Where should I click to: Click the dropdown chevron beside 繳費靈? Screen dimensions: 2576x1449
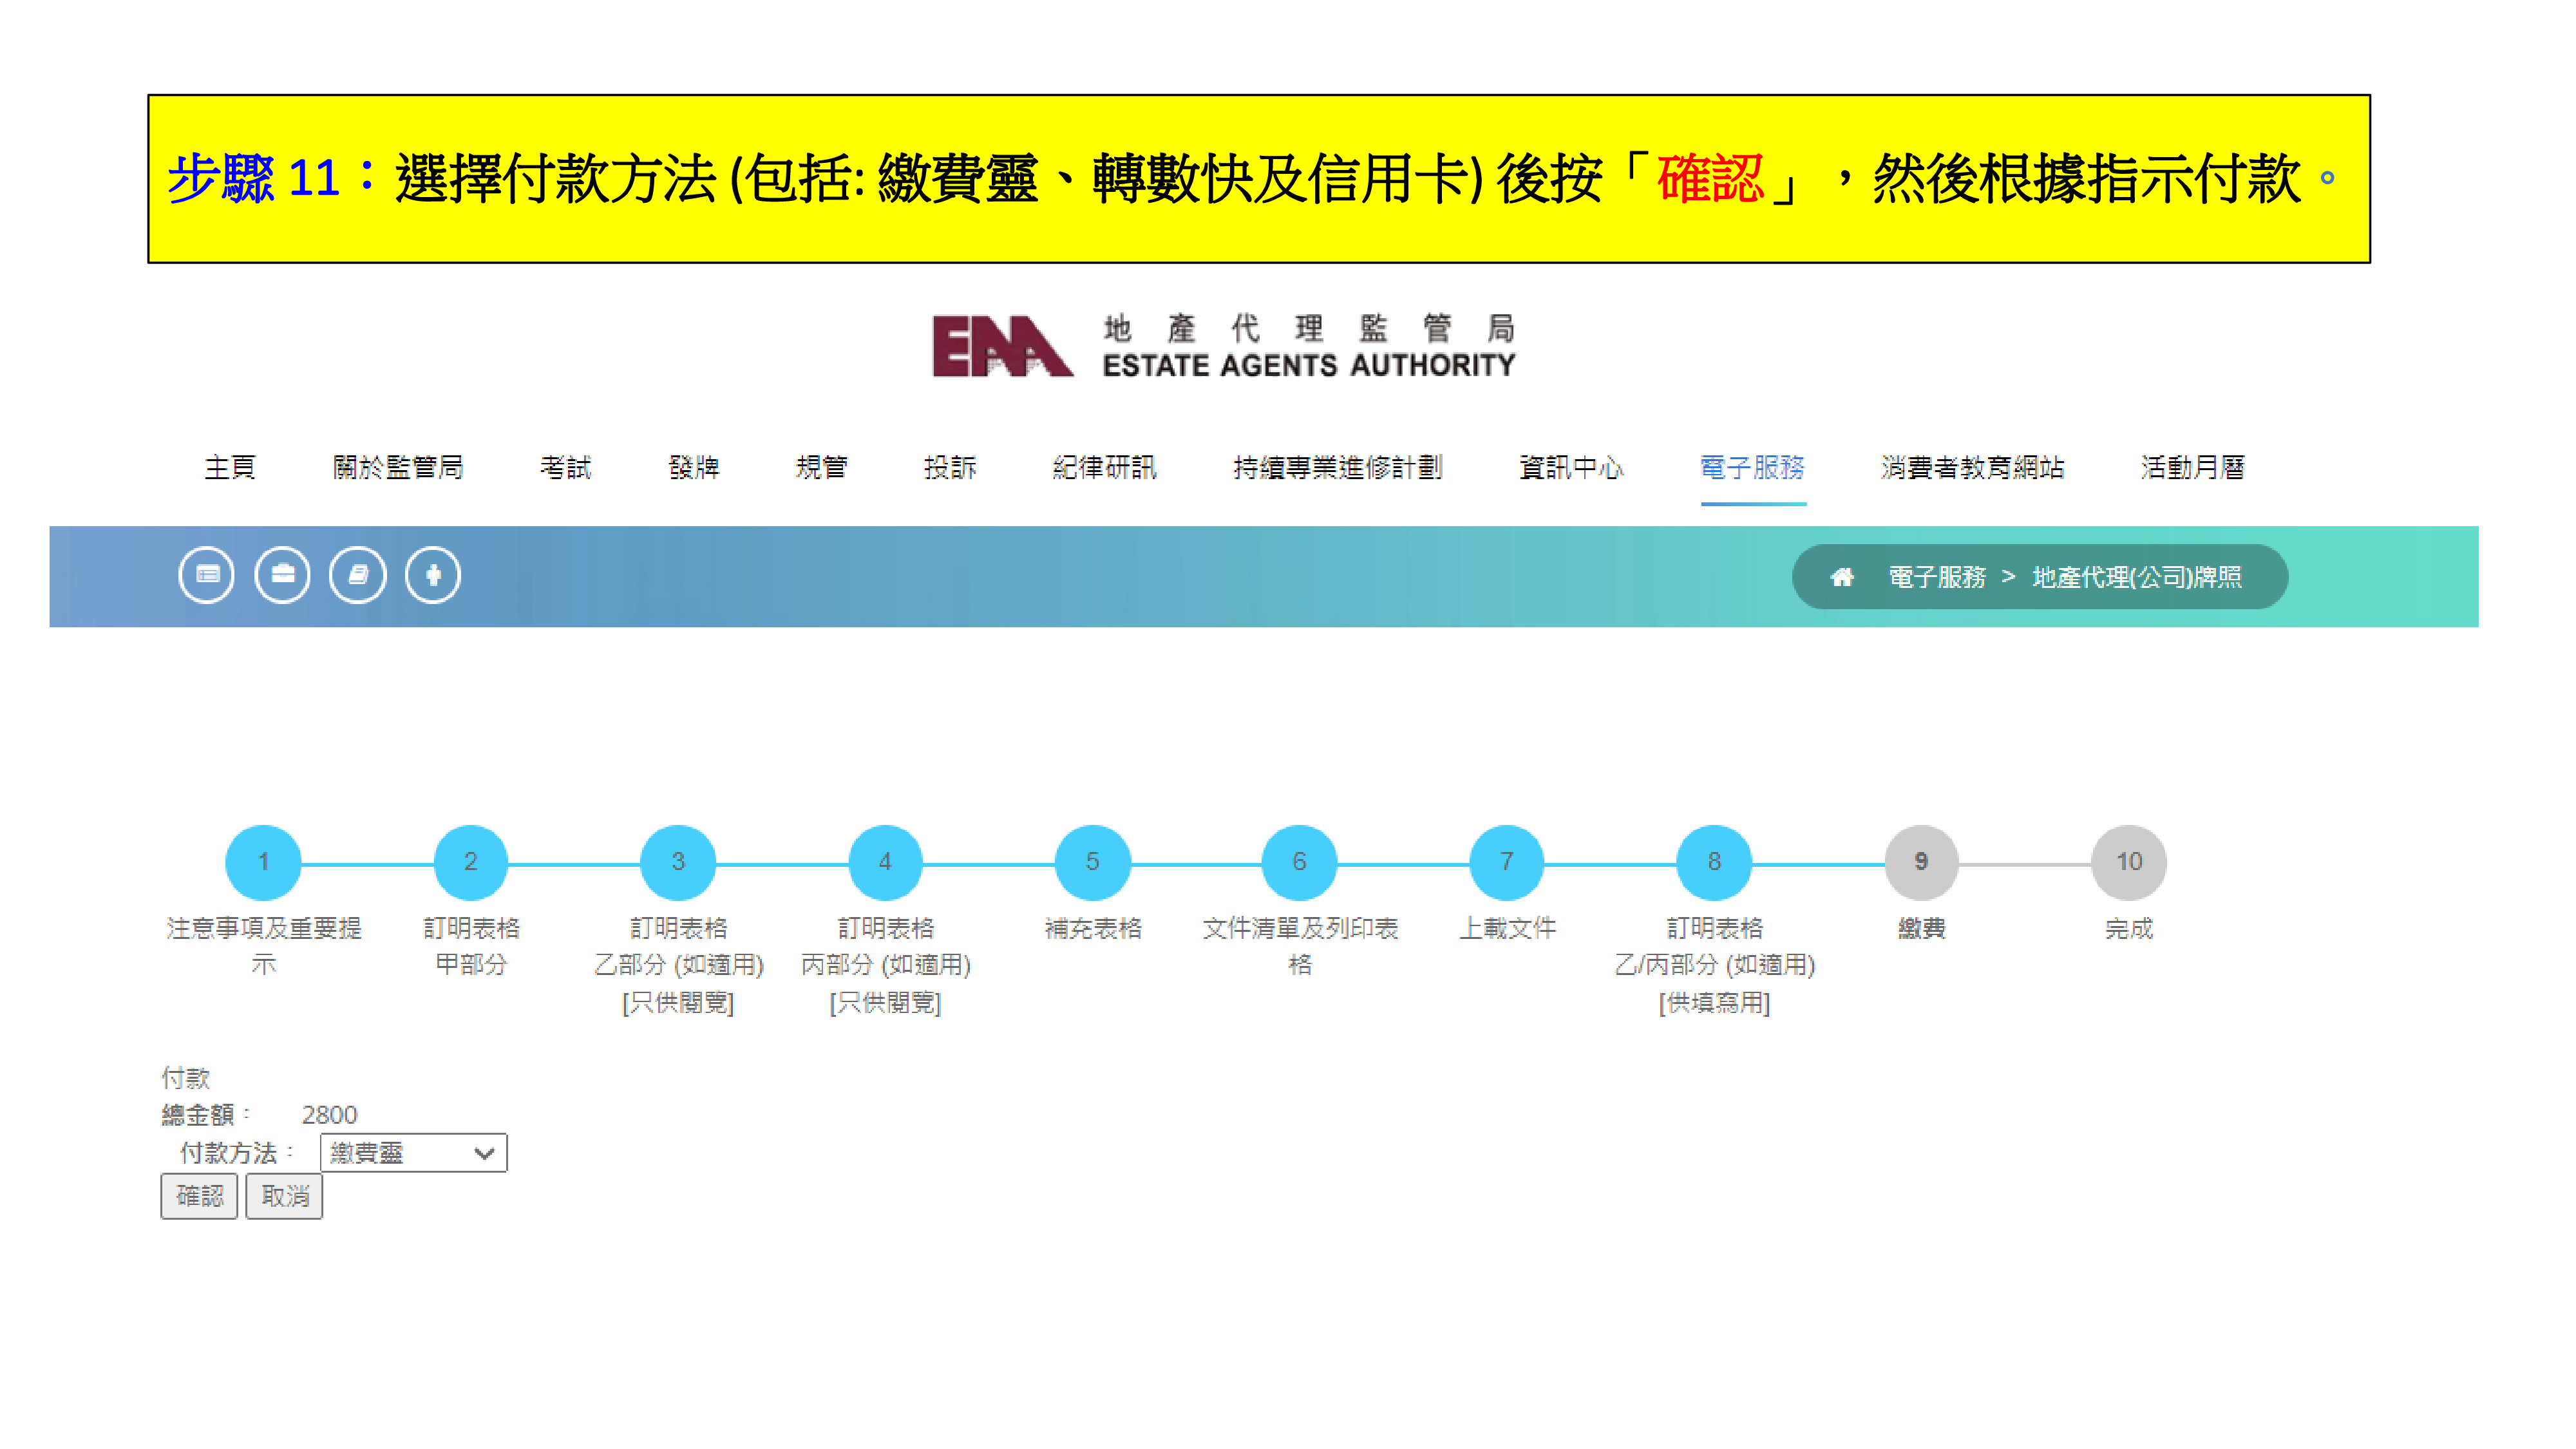click(x=485, y=1153)
